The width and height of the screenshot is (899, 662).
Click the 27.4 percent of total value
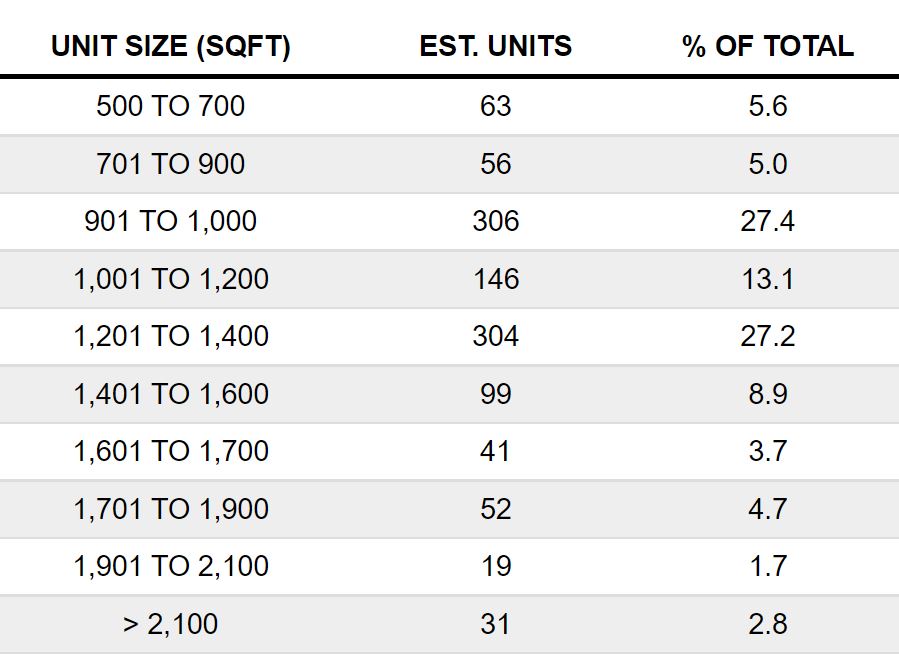tap(768, 221)
